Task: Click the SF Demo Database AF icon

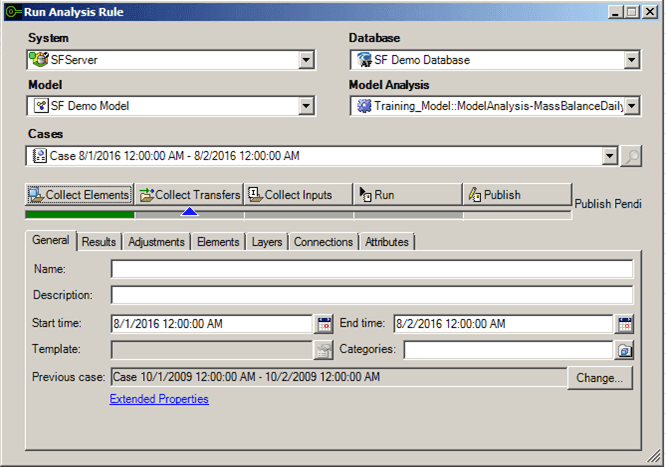Action: click(364, 60)
